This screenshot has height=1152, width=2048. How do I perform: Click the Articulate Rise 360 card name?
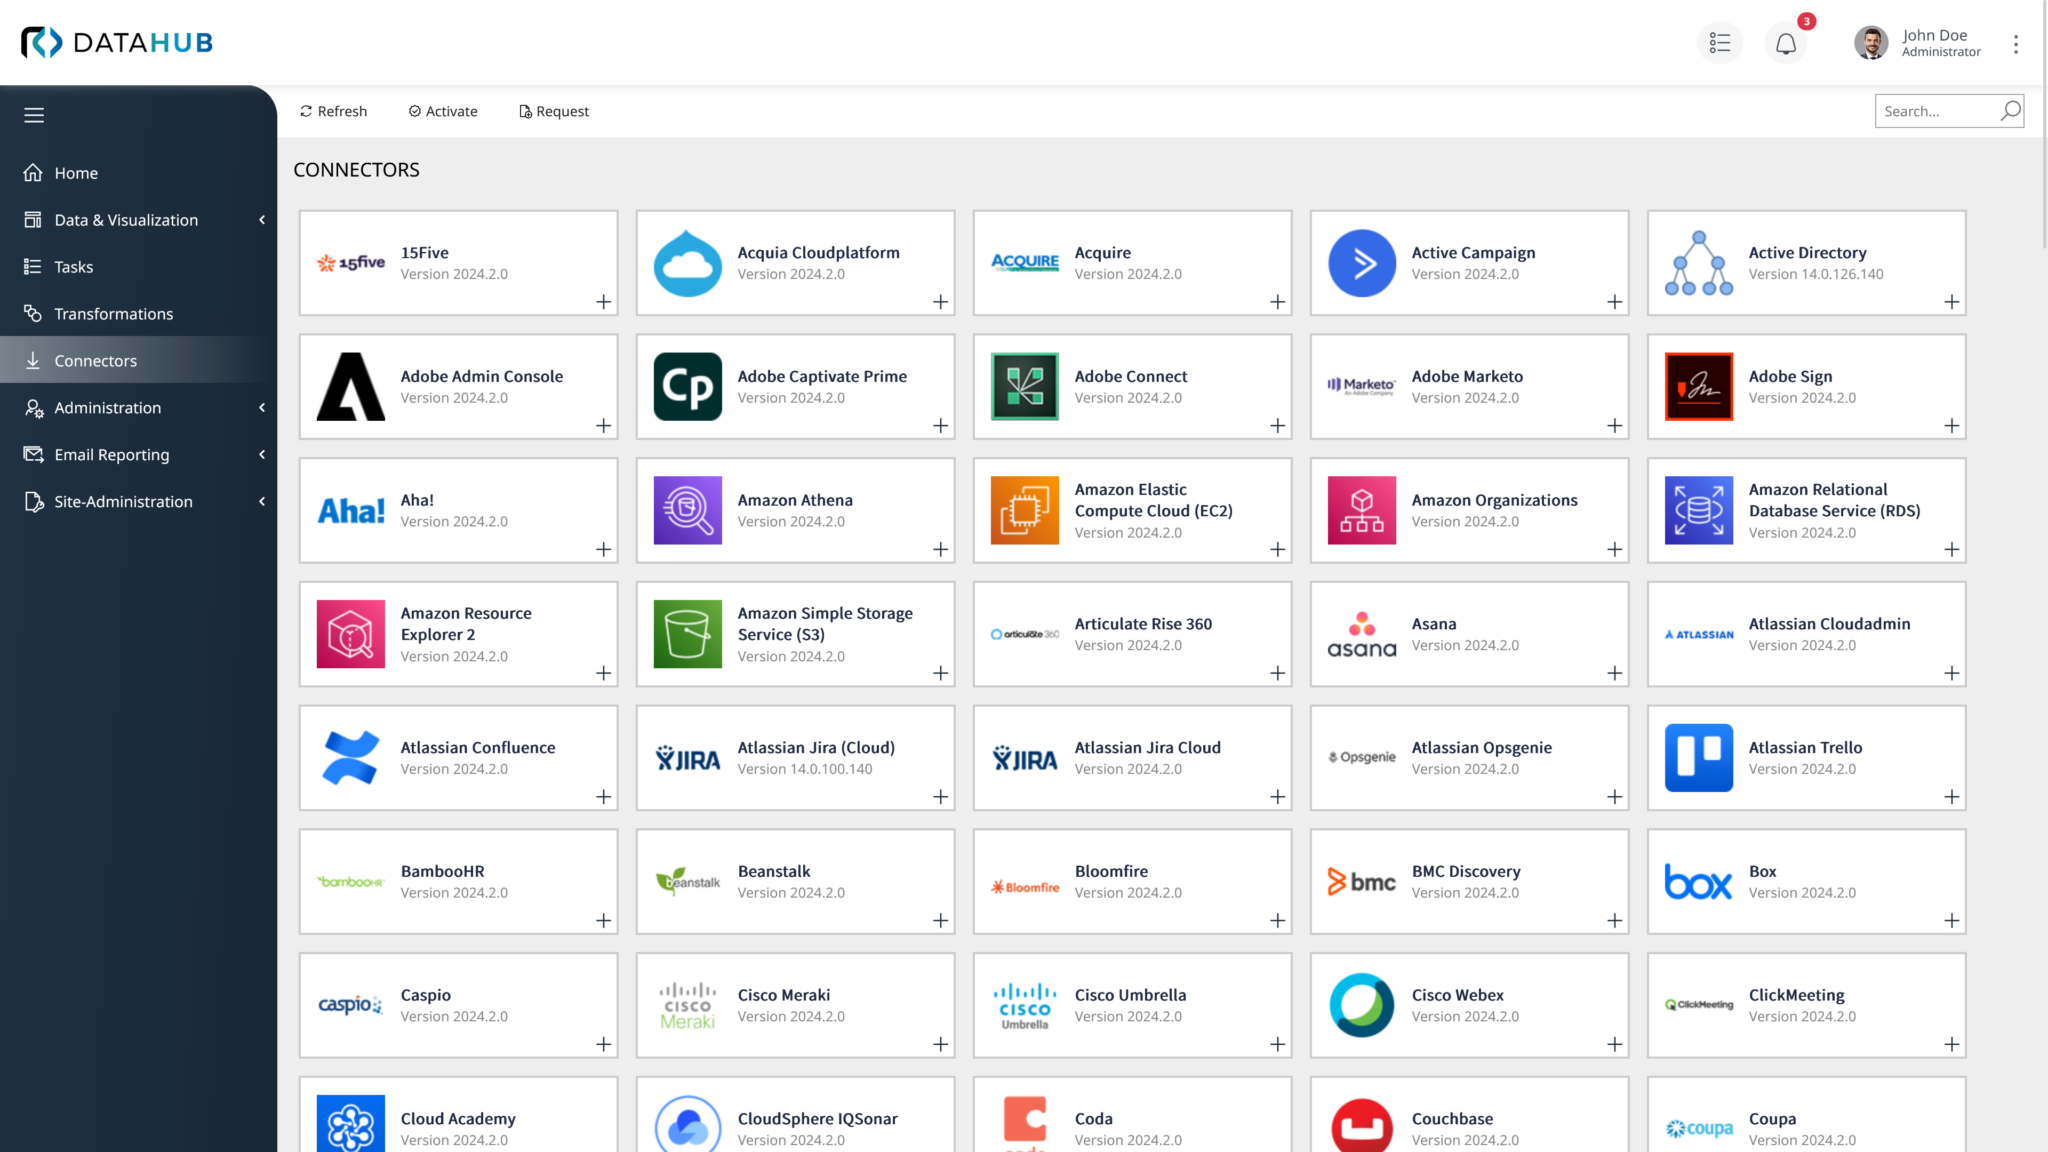click(x=1143, y=624)
